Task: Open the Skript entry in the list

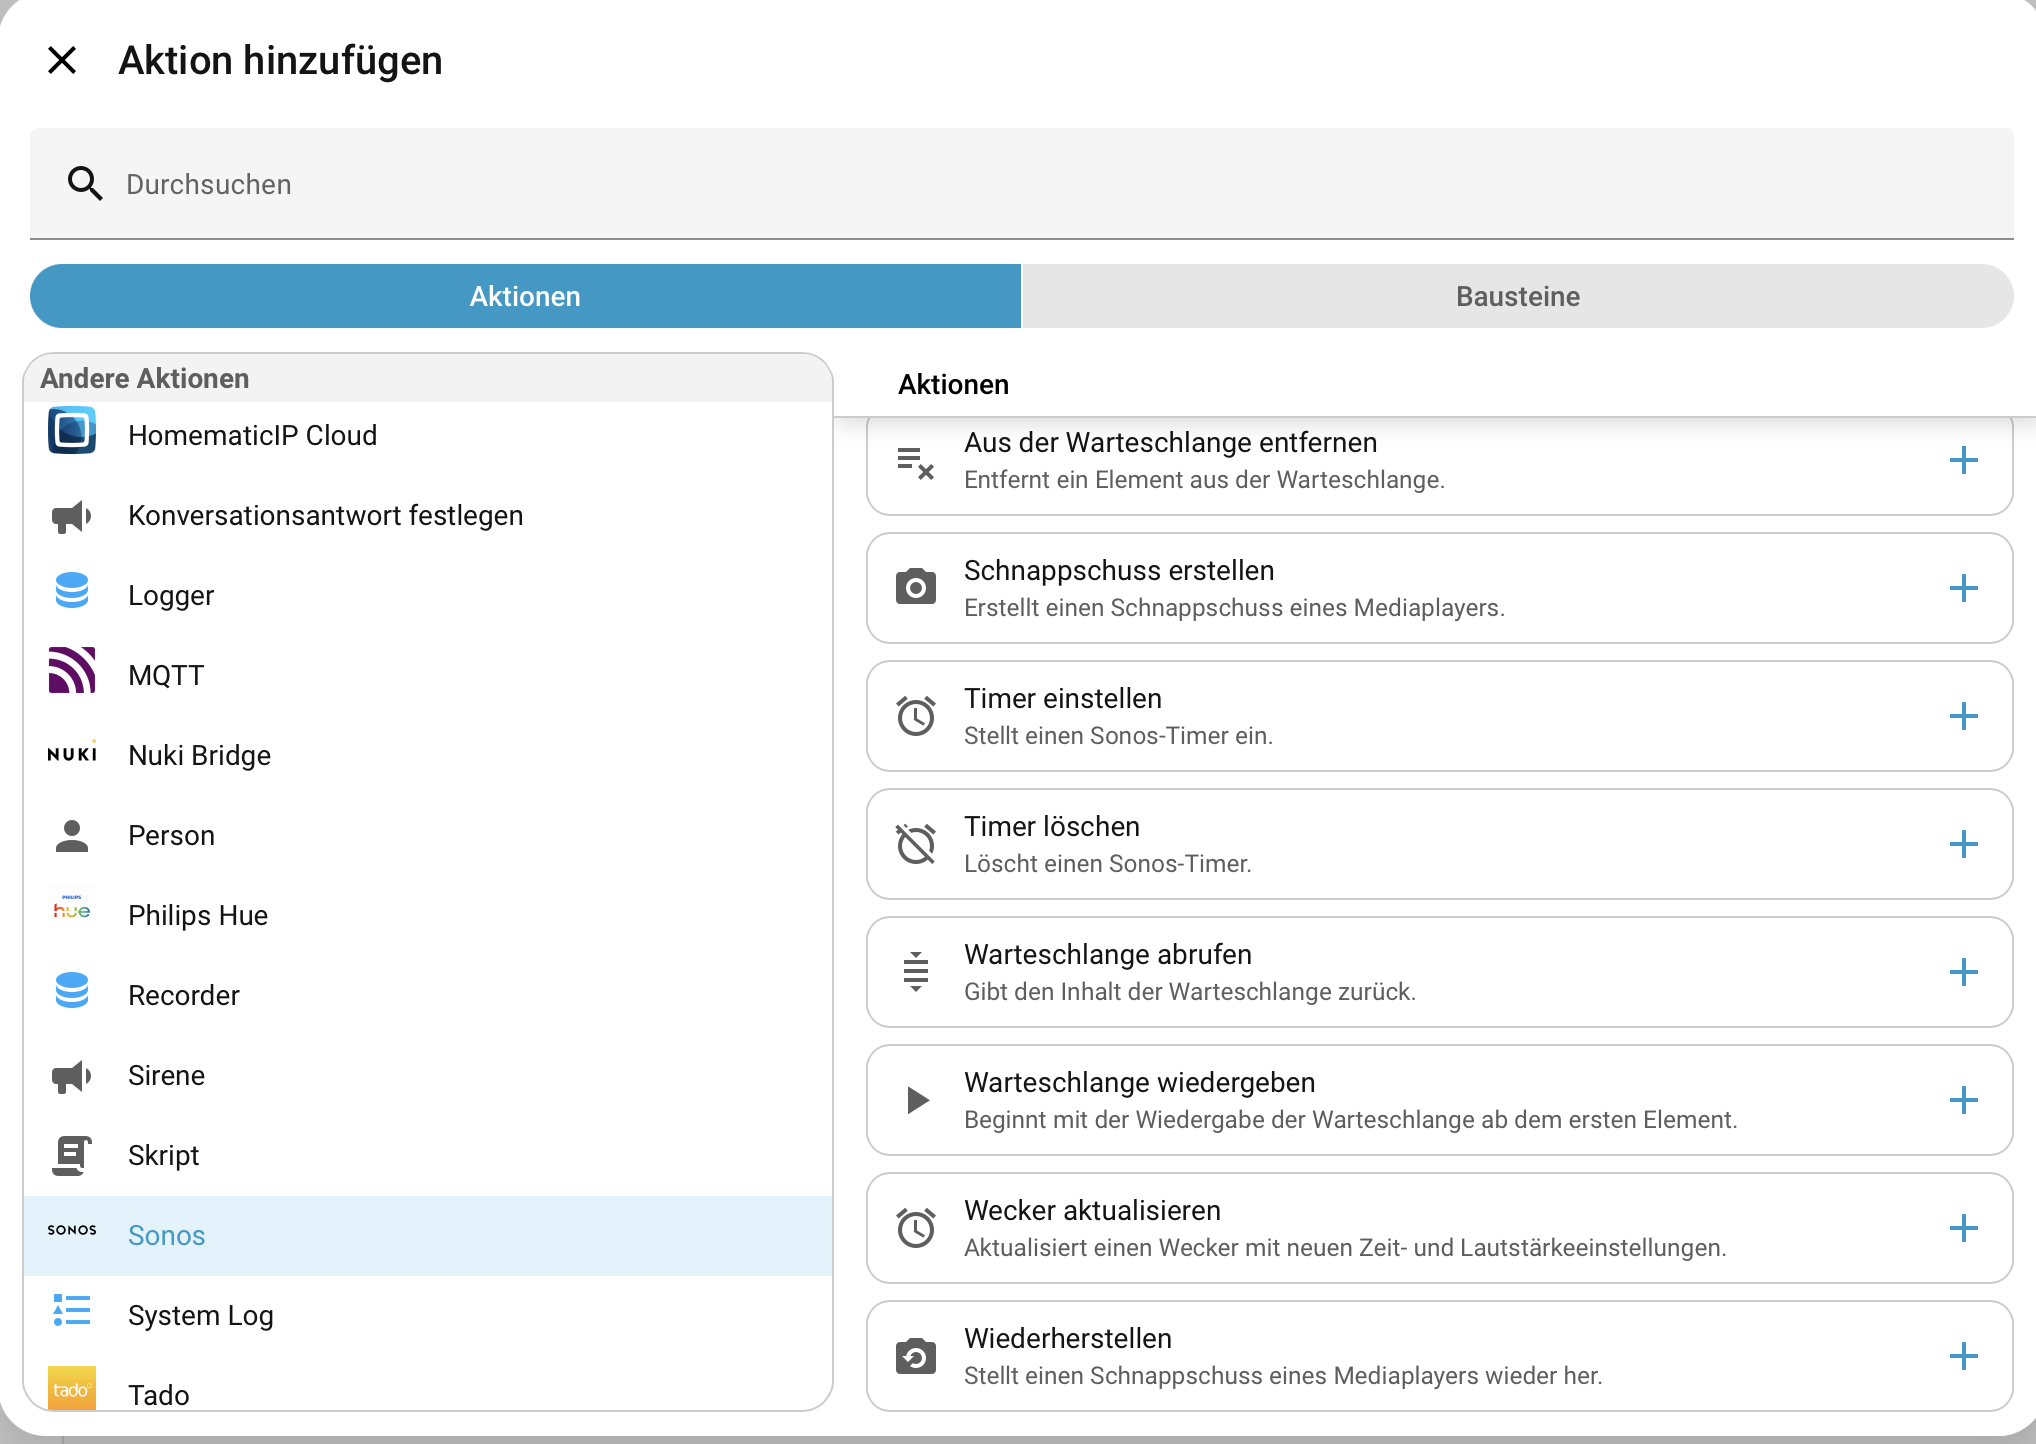Action: tap(164, 1155)
